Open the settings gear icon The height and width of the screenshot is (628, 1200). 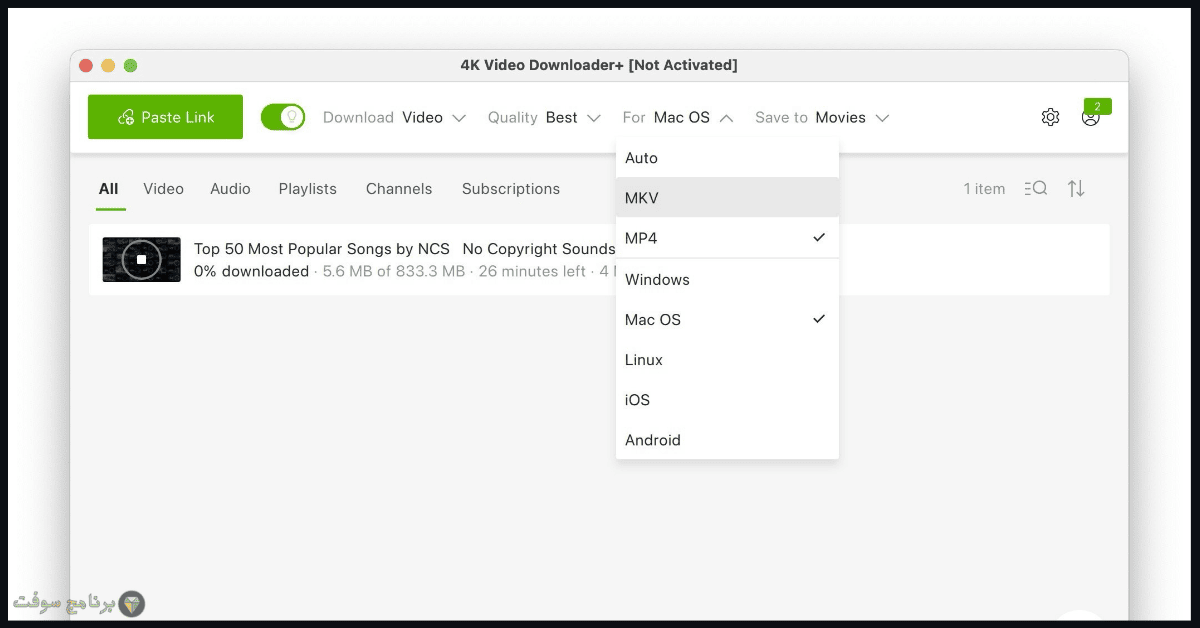point(1050,117)
